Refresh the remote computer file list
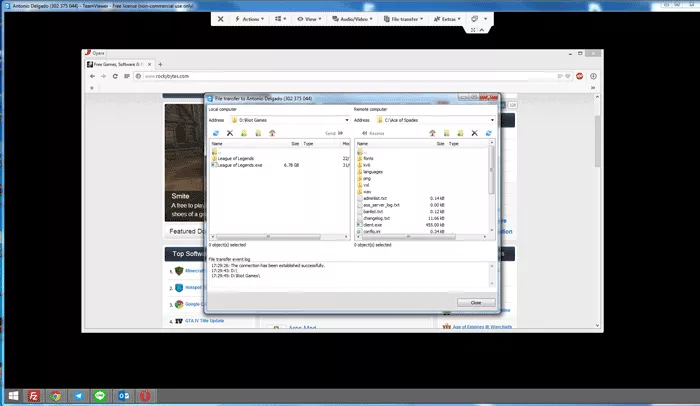 coord(488,133)
